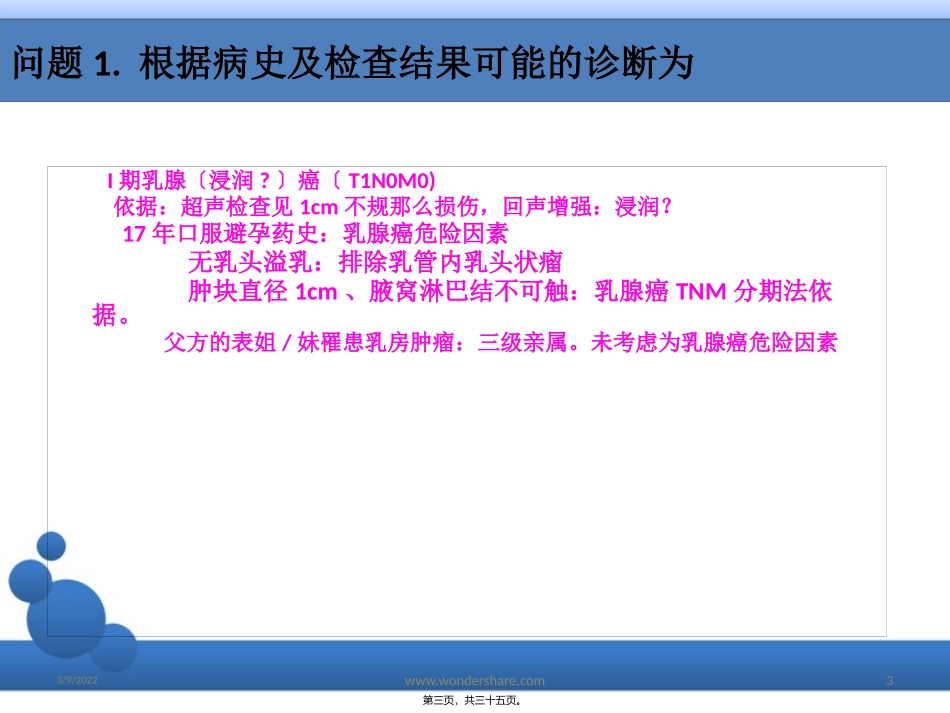The width and height of the screenshot is (950, 713).
Task: Select the line I 期乳腺〔浸润？〕癌〔T1N0M0)
Action: point(271,181)
